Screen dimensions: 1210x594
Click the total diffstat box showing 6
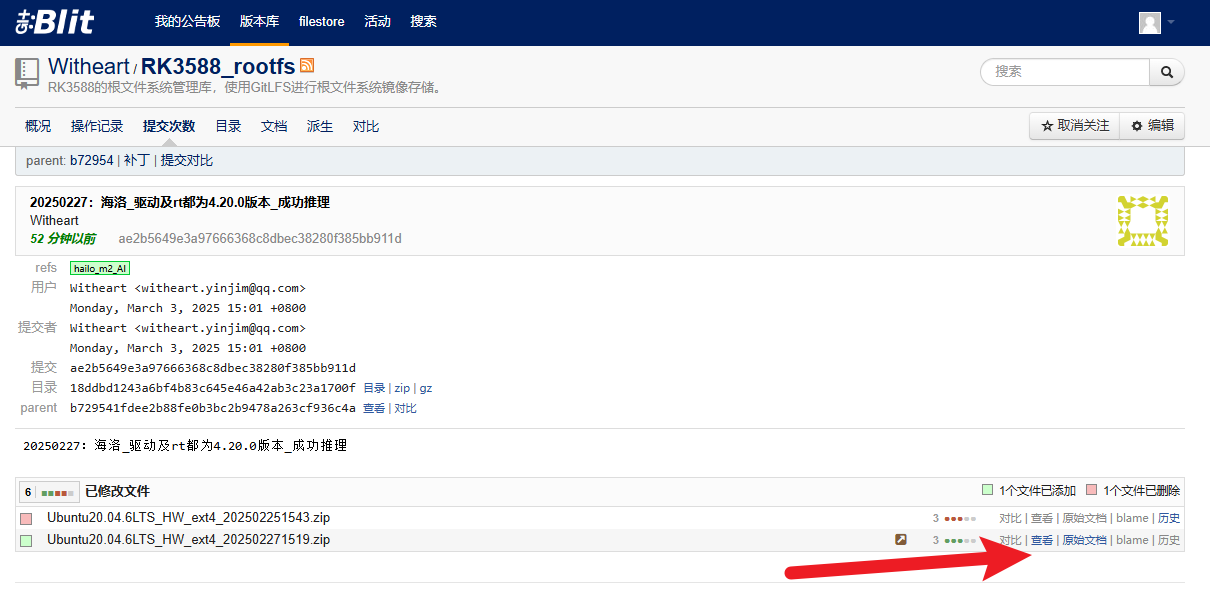click(48, 492)
